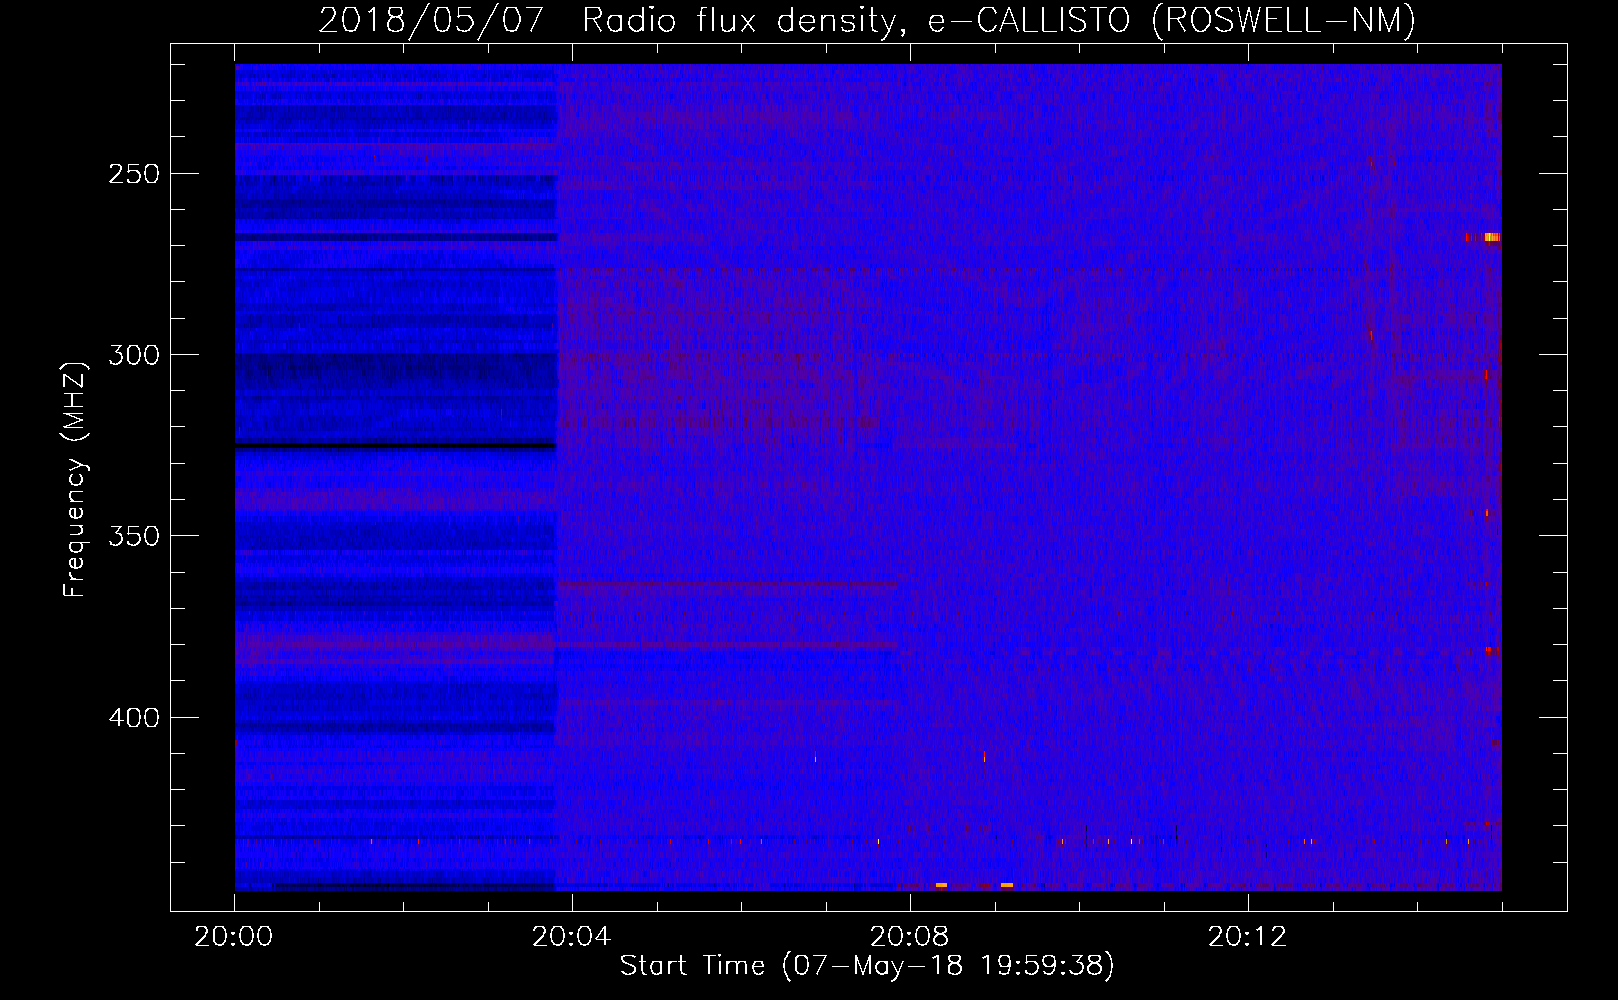Click the 250 frequency tick label
The image size is (1618, 1000).
click(x=134, y=174)
